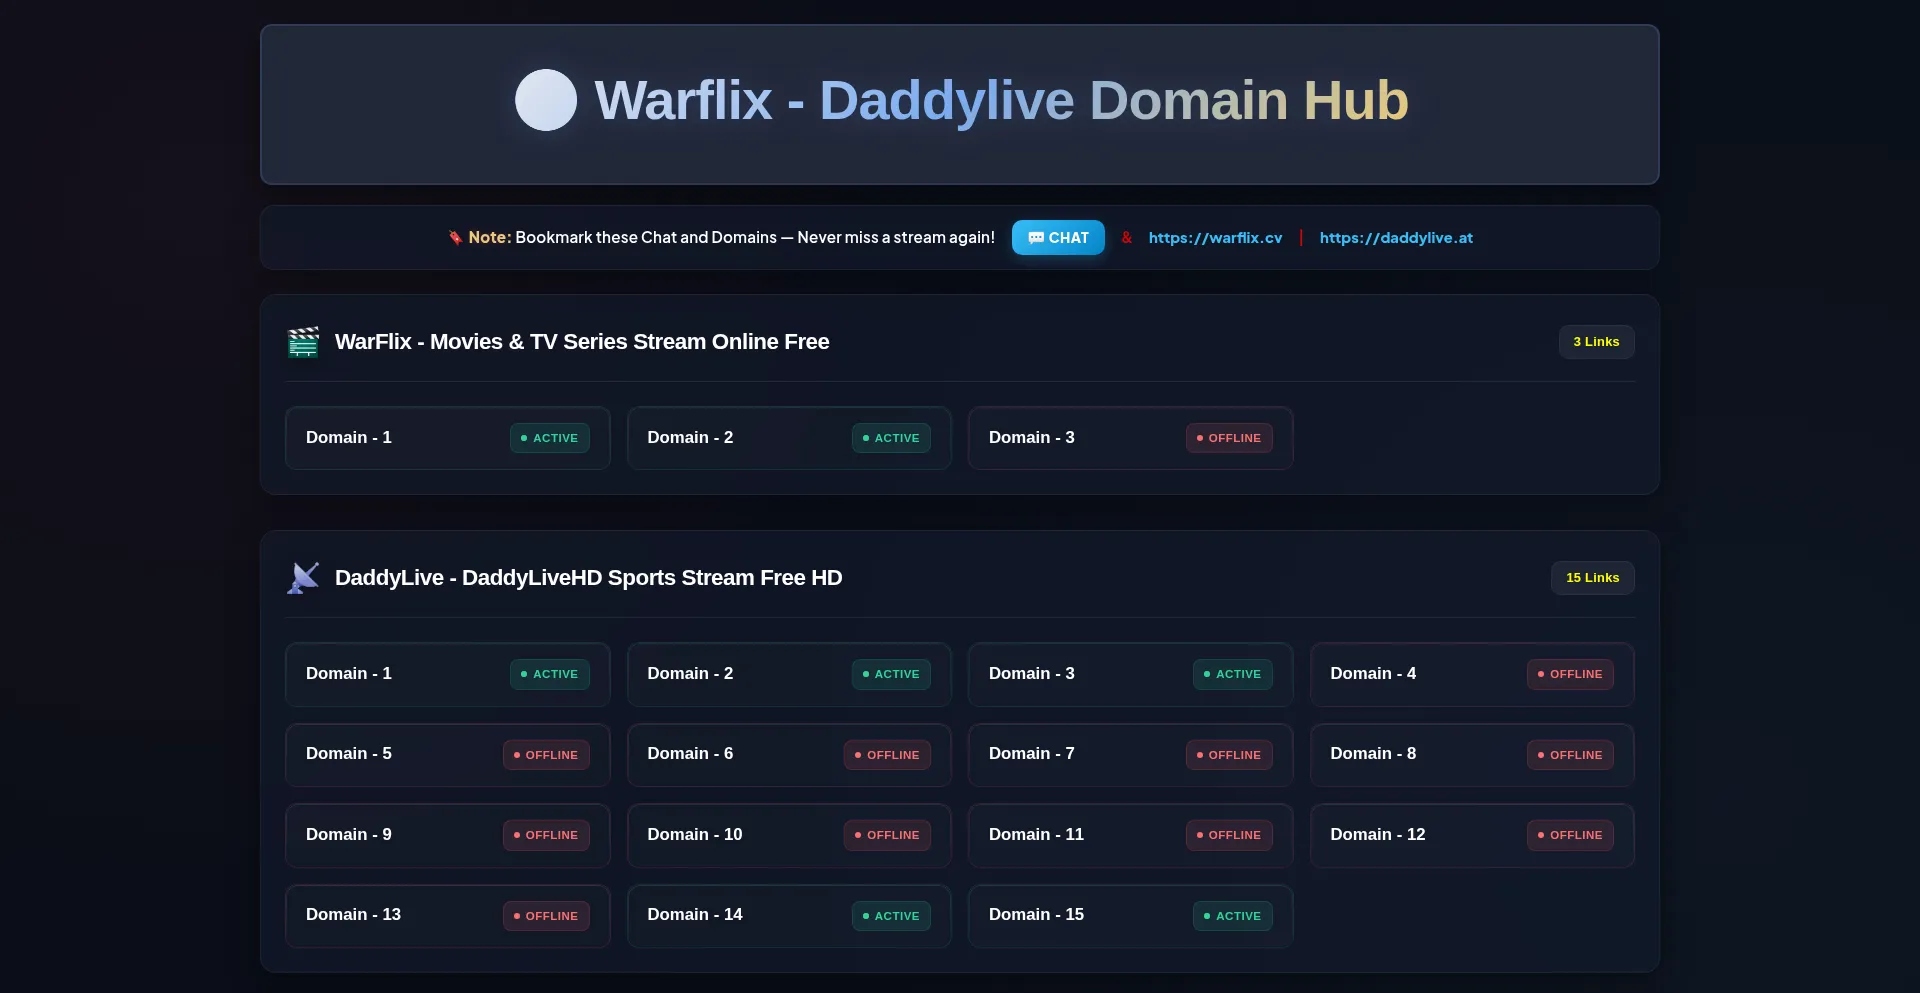Open WarFlix Domain - 3 offline card

pos(1130,438)
